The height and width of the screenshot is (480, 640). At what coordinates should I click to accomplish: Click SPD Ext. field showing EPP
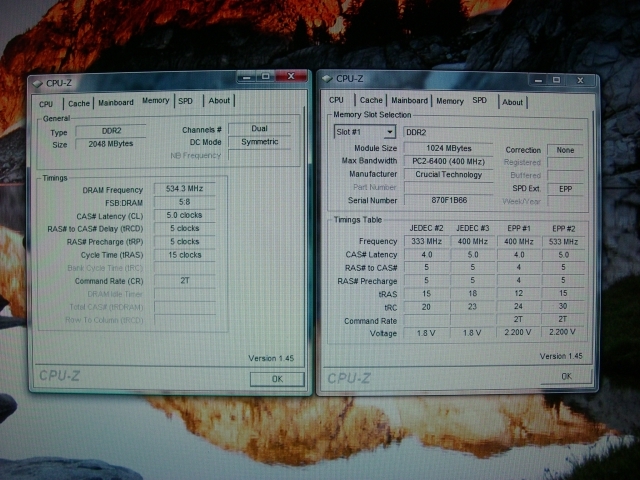pos(565,189)
